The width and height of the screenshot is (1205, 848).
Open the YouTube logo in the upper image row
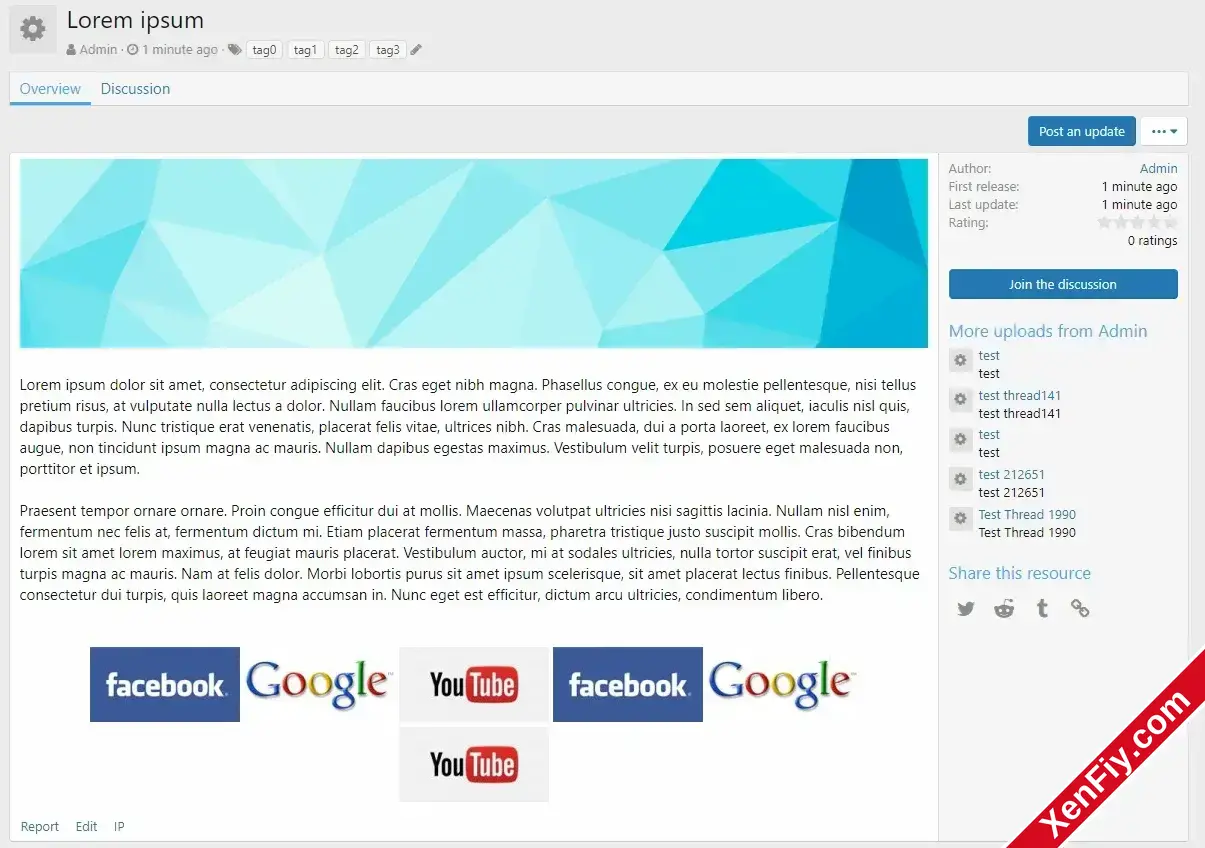474,684
